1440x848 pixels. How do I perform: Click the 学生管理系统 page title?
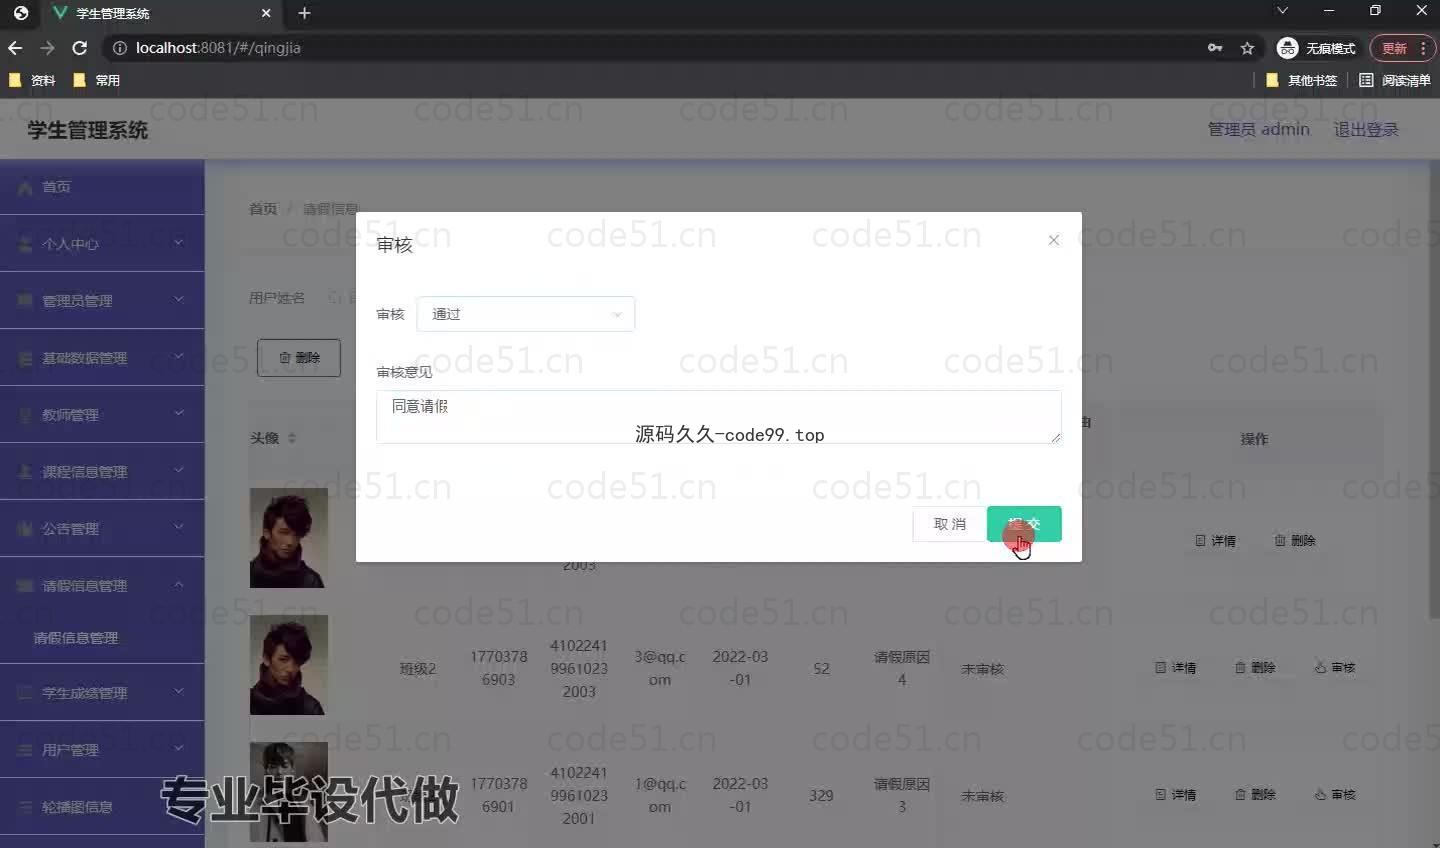[88, 130]
